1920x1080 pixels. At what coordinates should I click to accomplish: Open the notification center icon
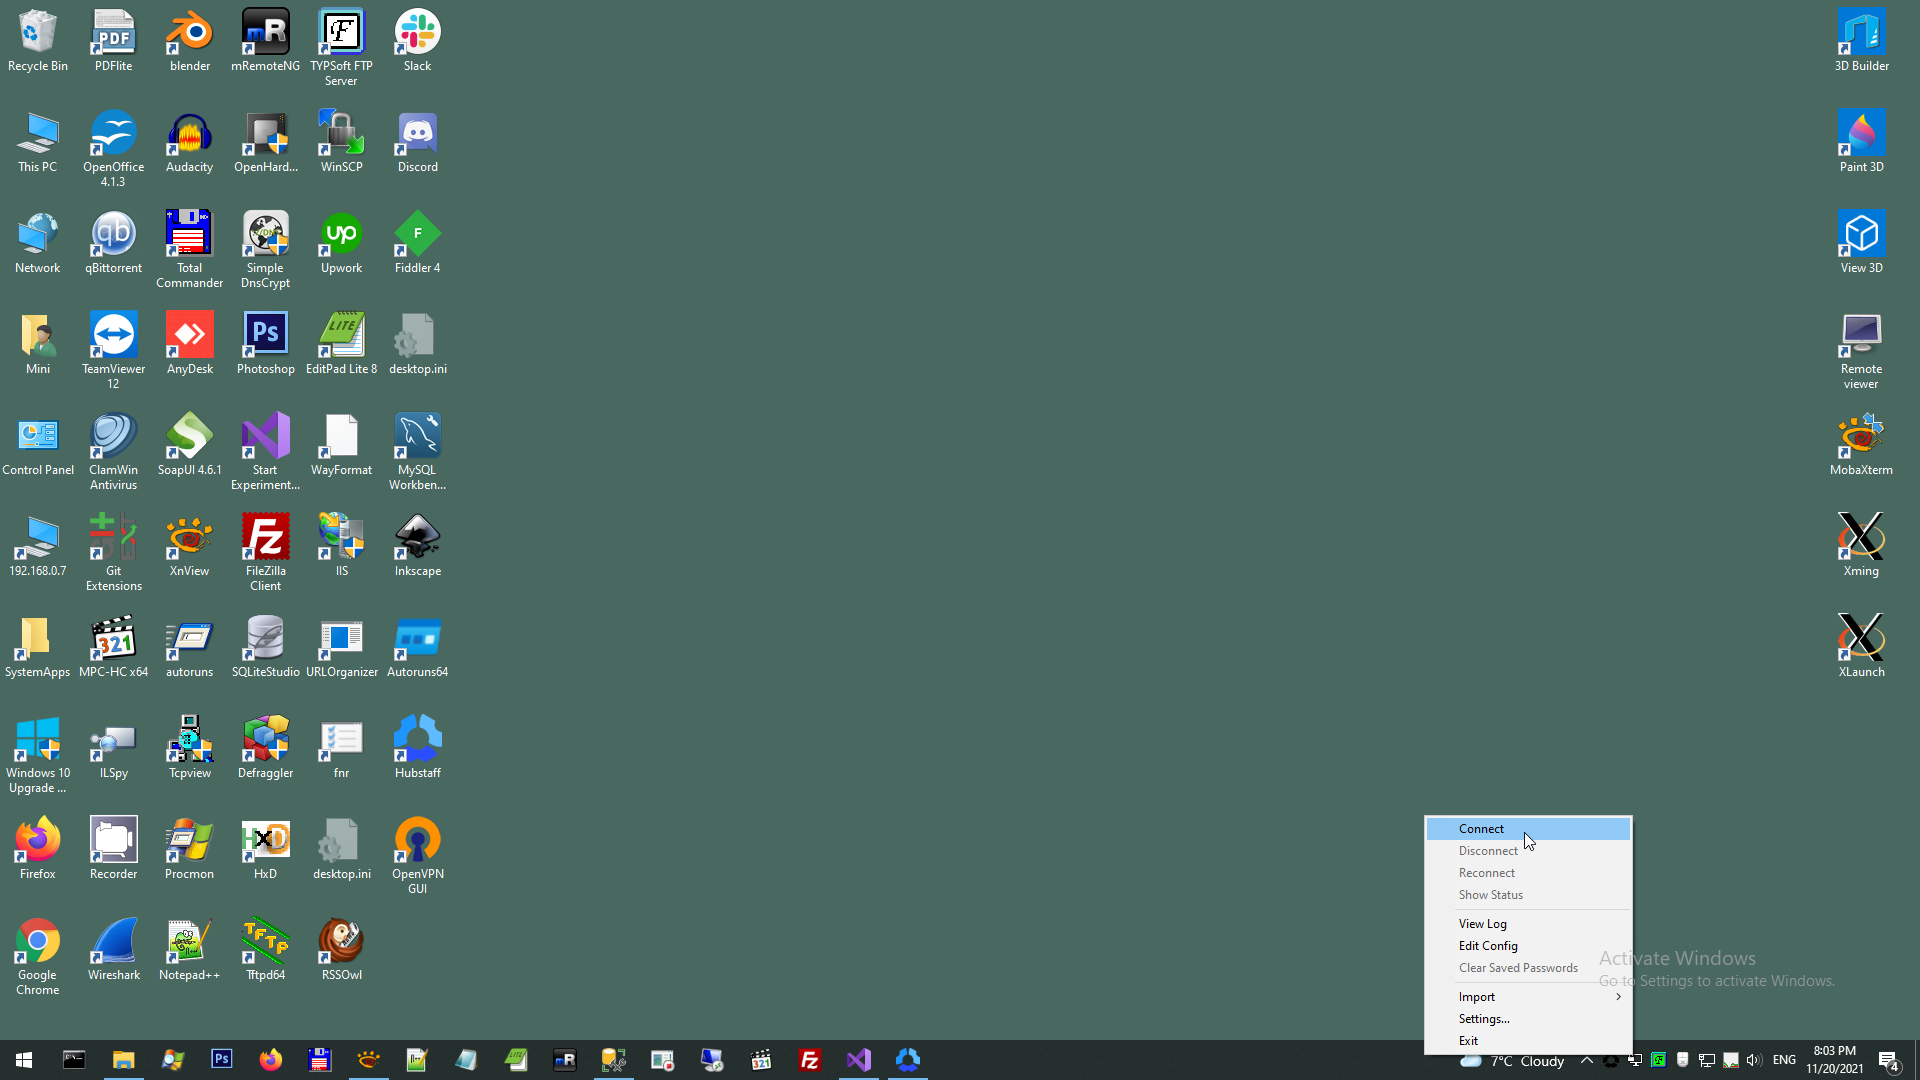pos(1888,1060)
